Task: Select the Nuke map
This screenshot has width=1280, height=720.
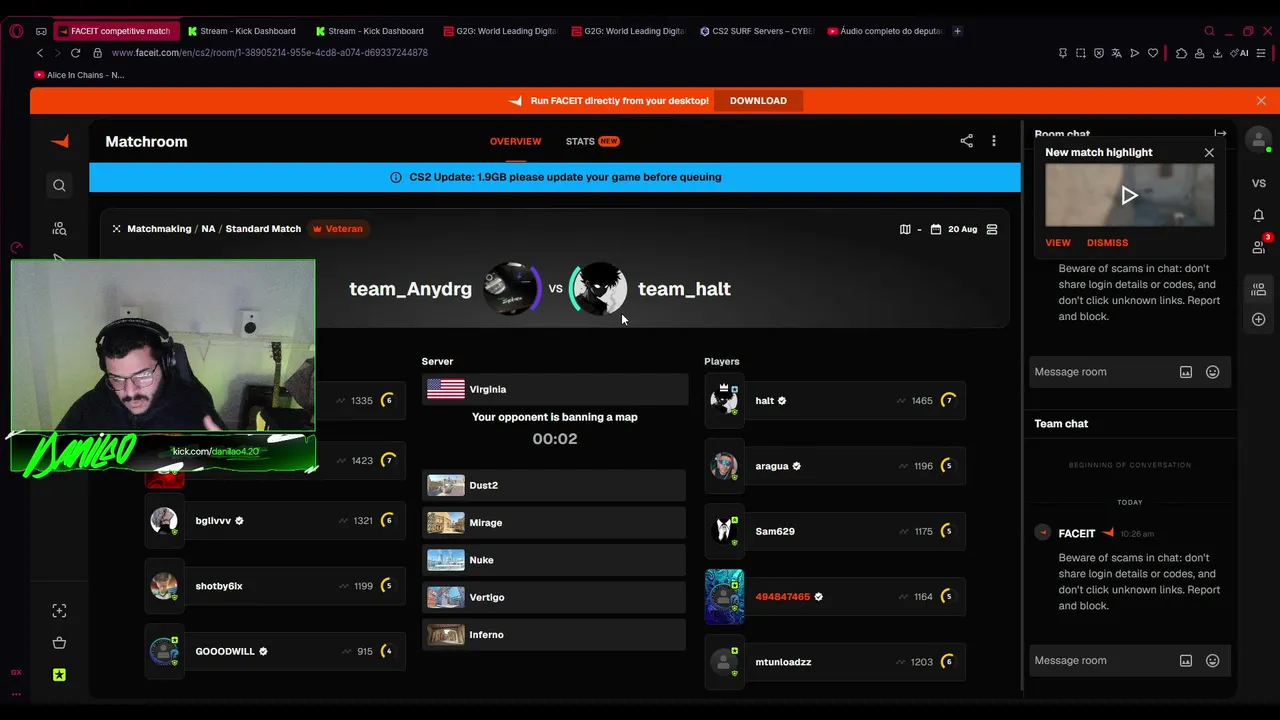Action: tap(554, 560)
